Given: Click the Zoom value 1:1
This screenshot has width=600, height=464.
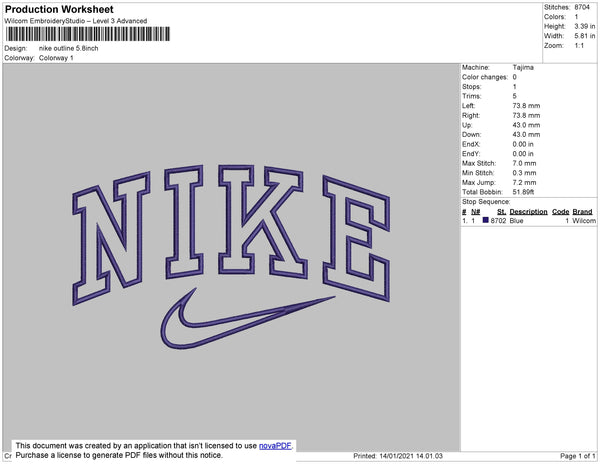Looking at the screenshot, I should coord(579,46).
